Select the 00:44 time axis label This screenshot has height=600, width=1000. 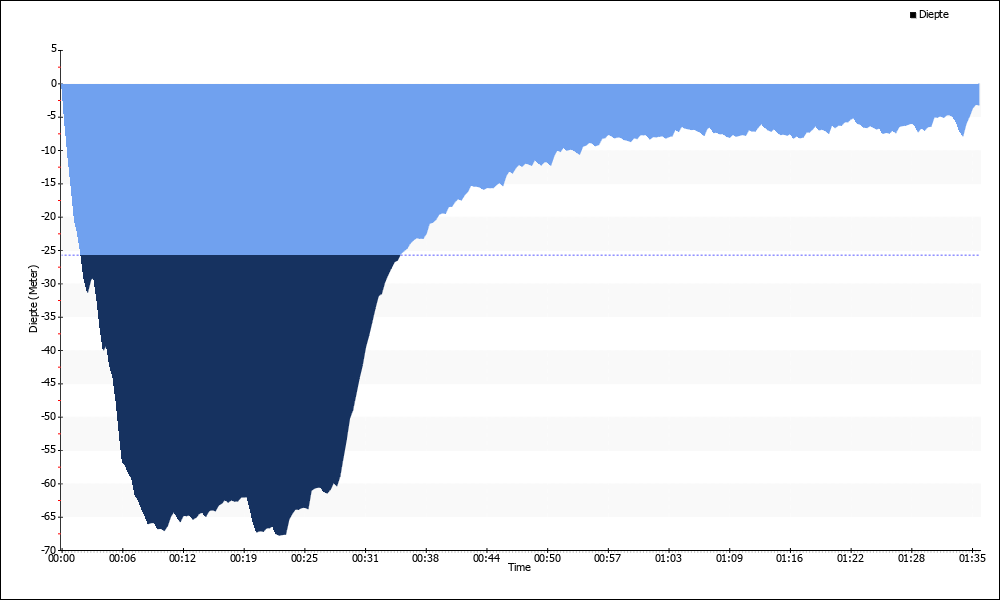coord(487,559)
